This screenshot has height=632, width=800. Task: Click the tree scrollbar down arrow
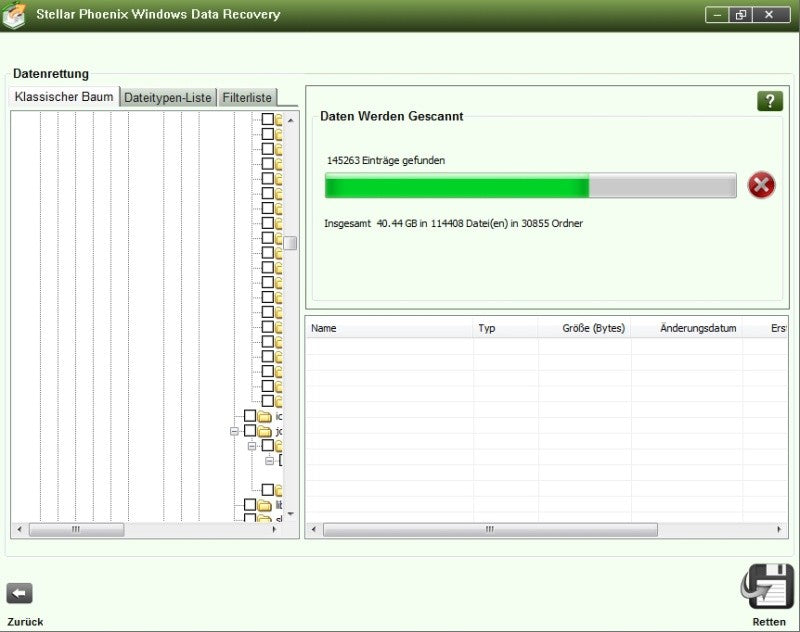point(291,514)
